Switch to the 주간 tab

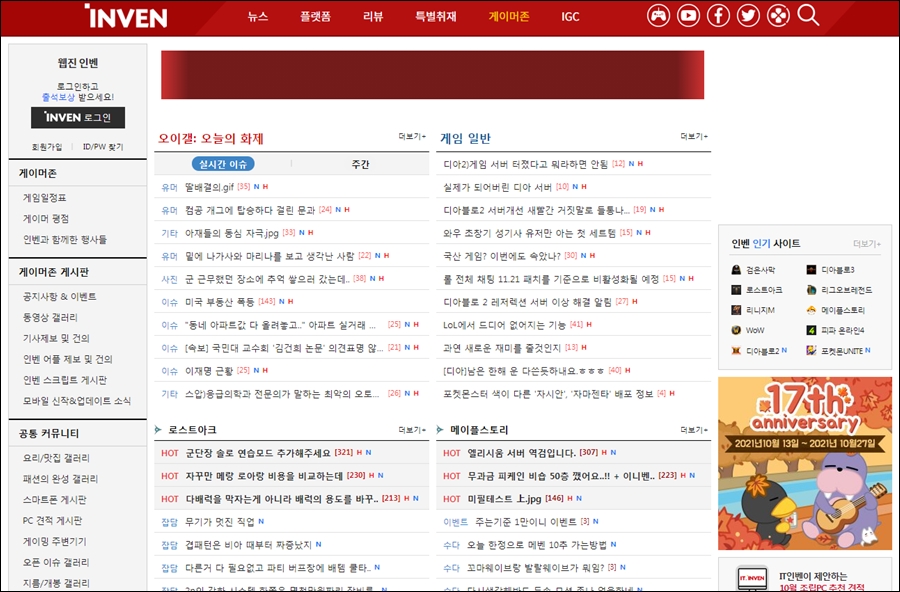coord(360,164)
